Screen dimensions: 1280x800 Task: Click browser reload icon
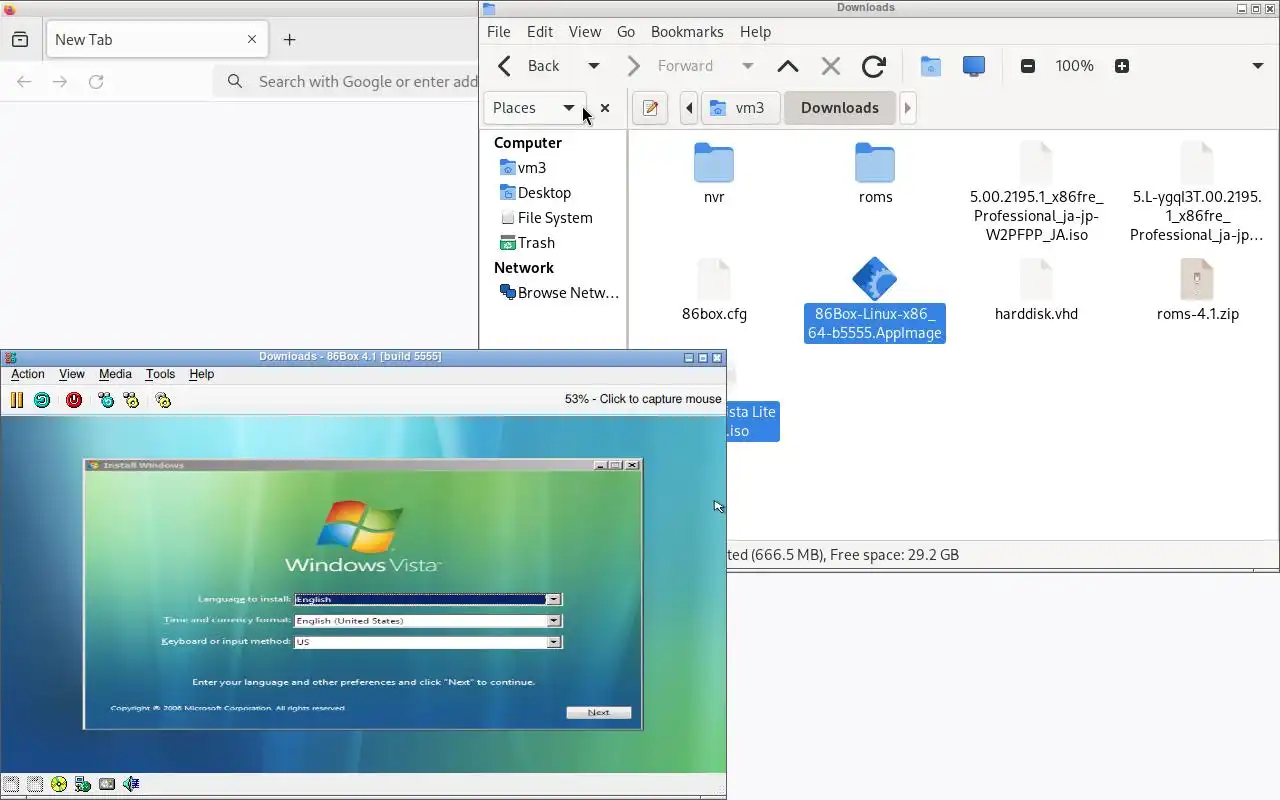(x=96, y=82)
